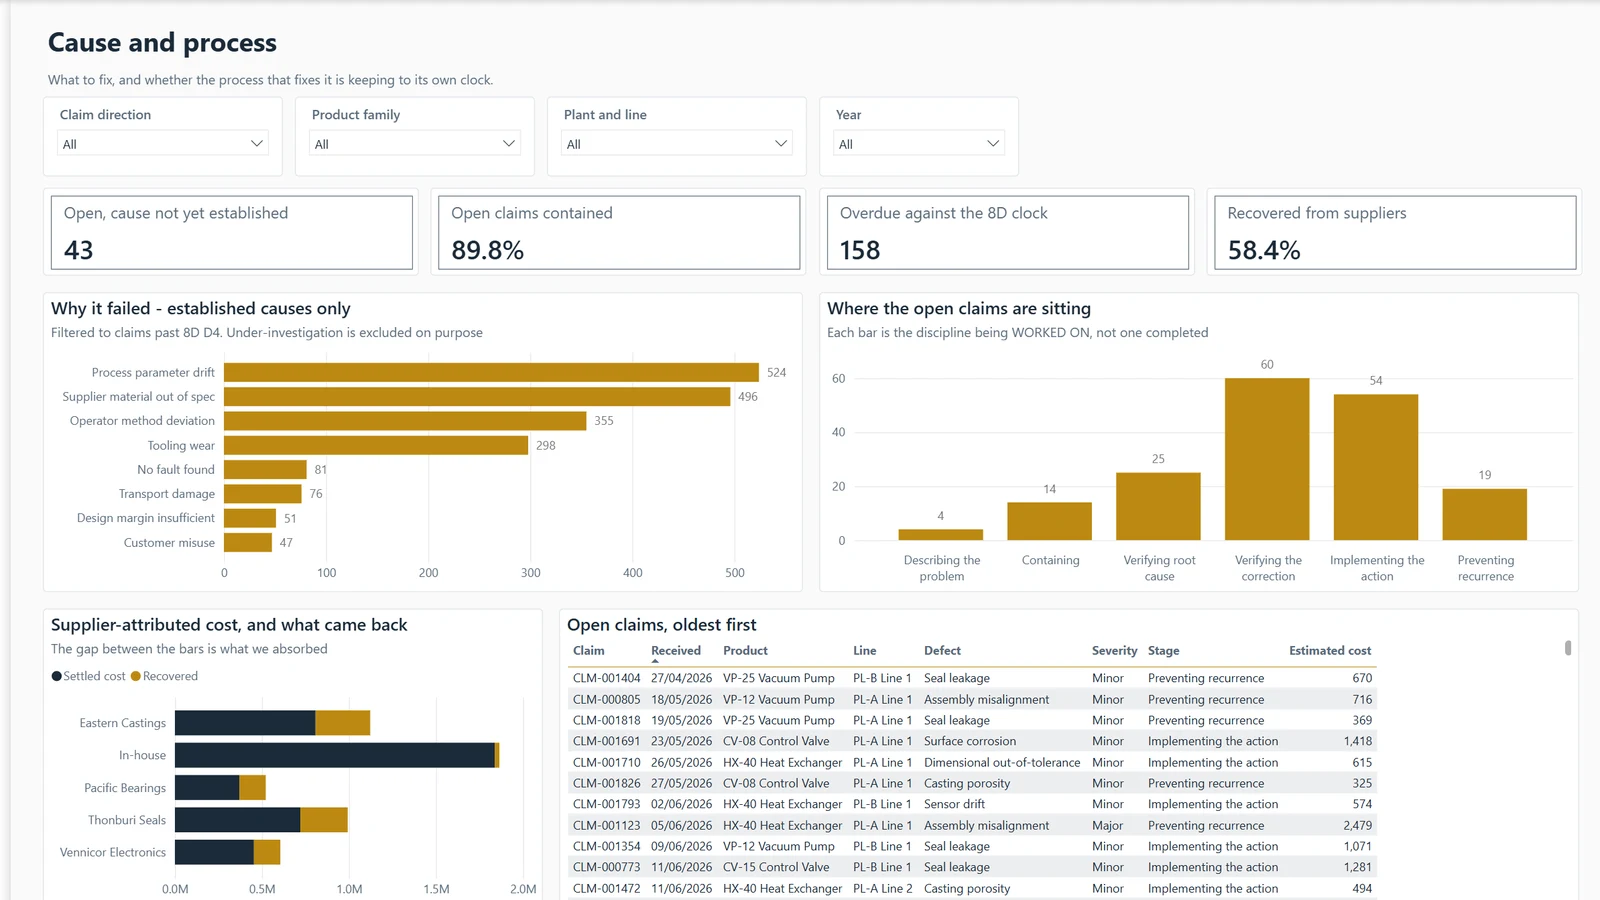
Task: Select the Implementing the action column
Action: [1376, 468]
